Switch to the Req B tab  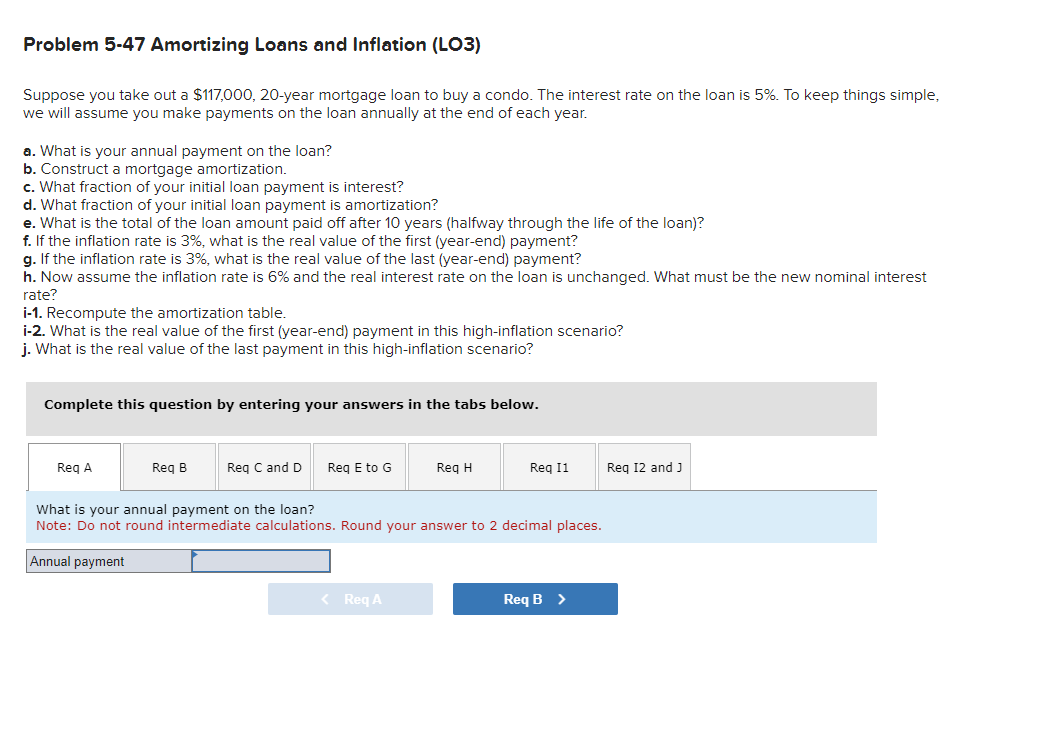[169, 466]
